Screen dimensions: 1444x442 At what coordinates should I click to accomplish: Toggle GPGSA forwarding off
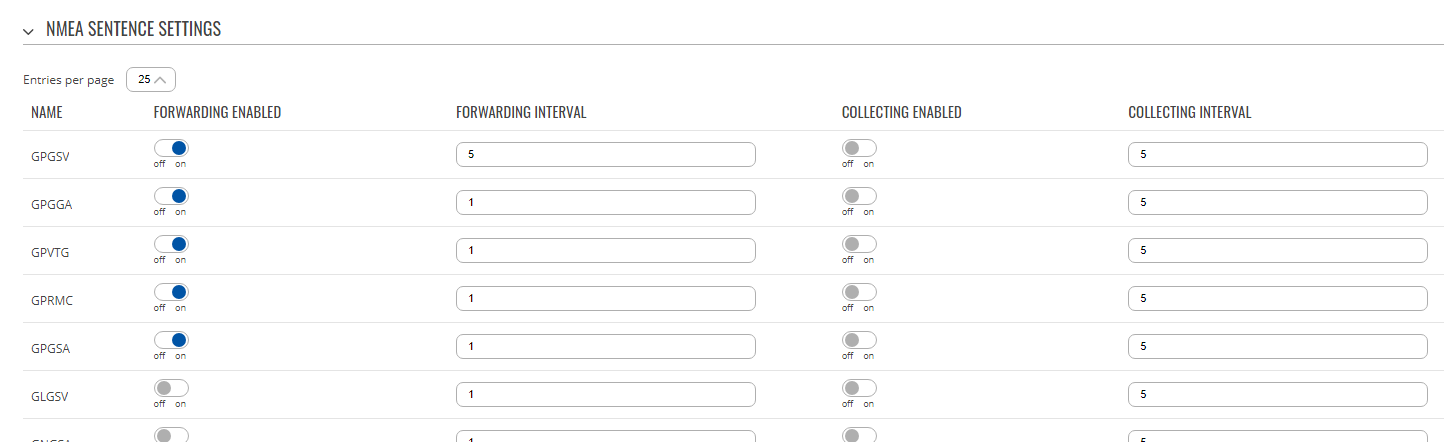click(x=171, y=340)
